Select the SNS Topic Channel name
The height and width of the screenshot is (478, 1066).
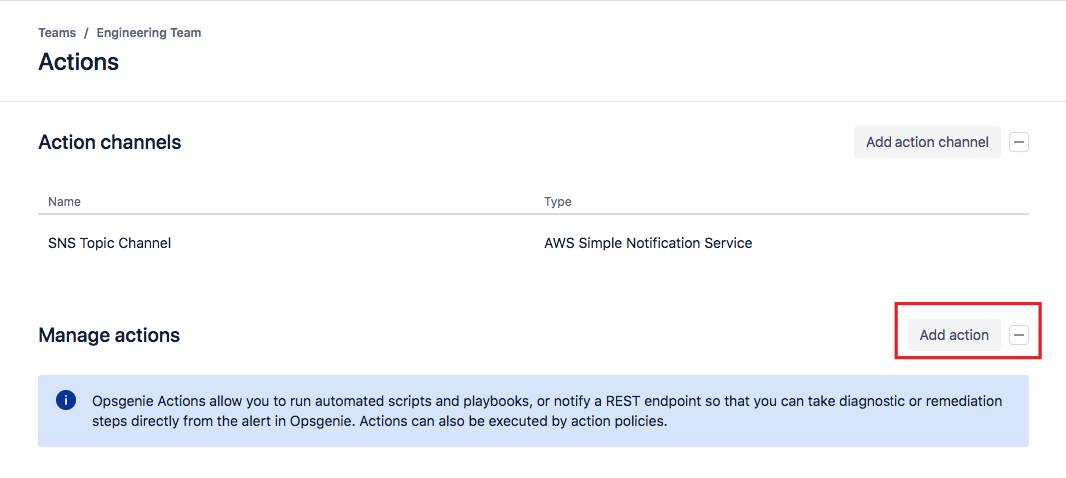tap(109, 243)
